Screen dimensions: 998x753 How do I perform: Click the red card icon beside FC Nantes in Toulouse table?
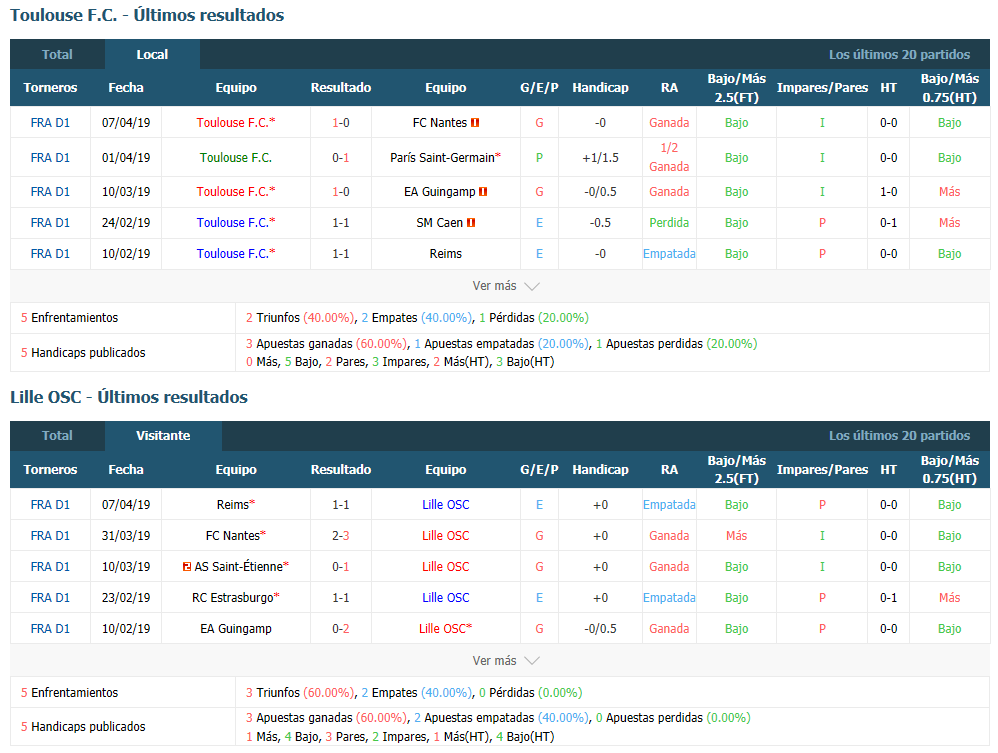coord(475,123)
